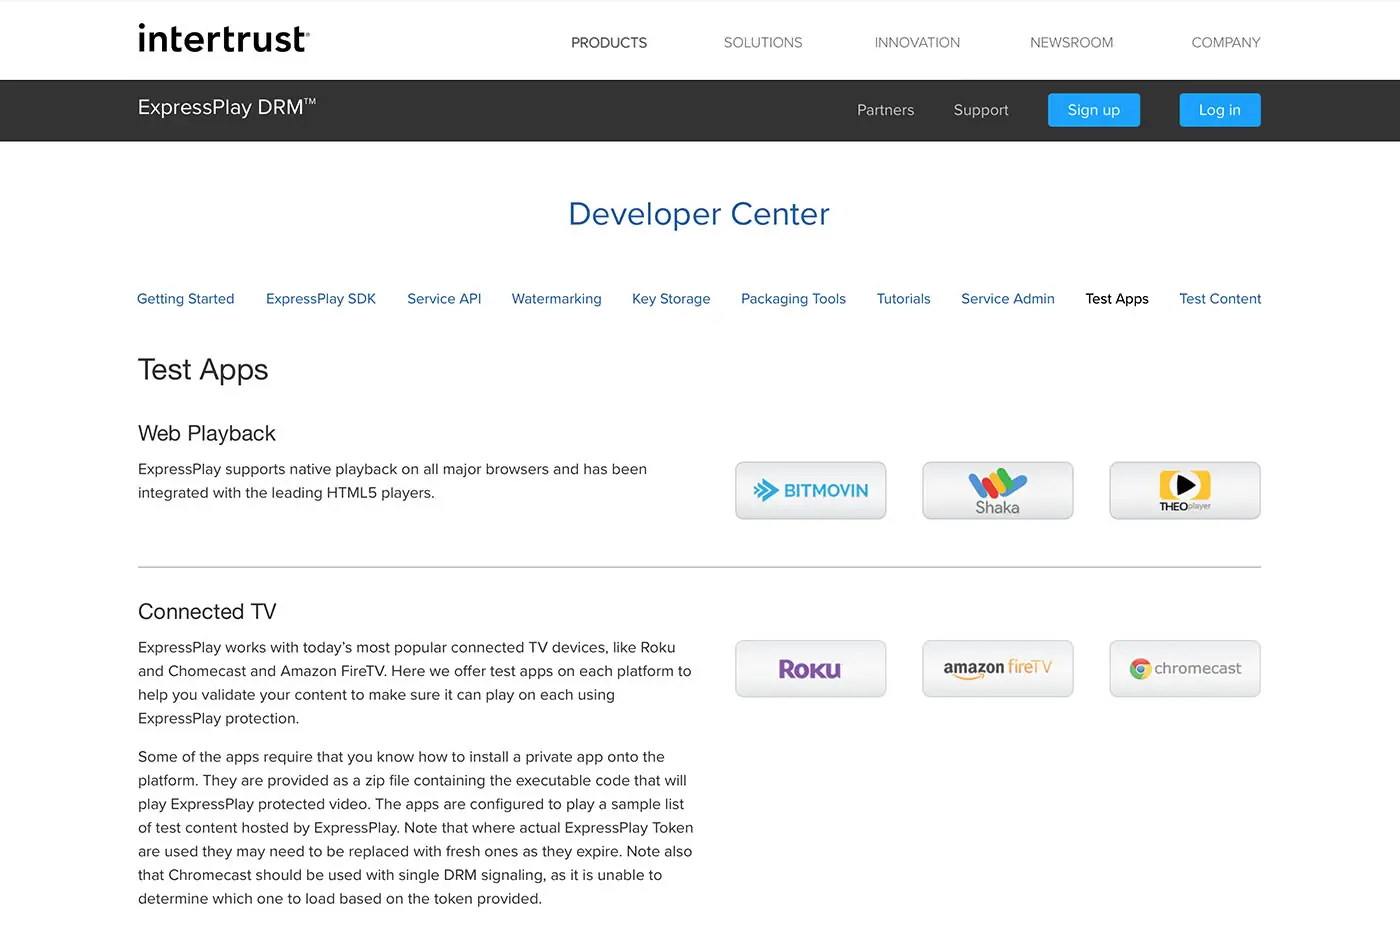The height and width of the screenshot is (934, 1400).
Task: Select the Test Apps tab
Action: [x=1117, y=299]
